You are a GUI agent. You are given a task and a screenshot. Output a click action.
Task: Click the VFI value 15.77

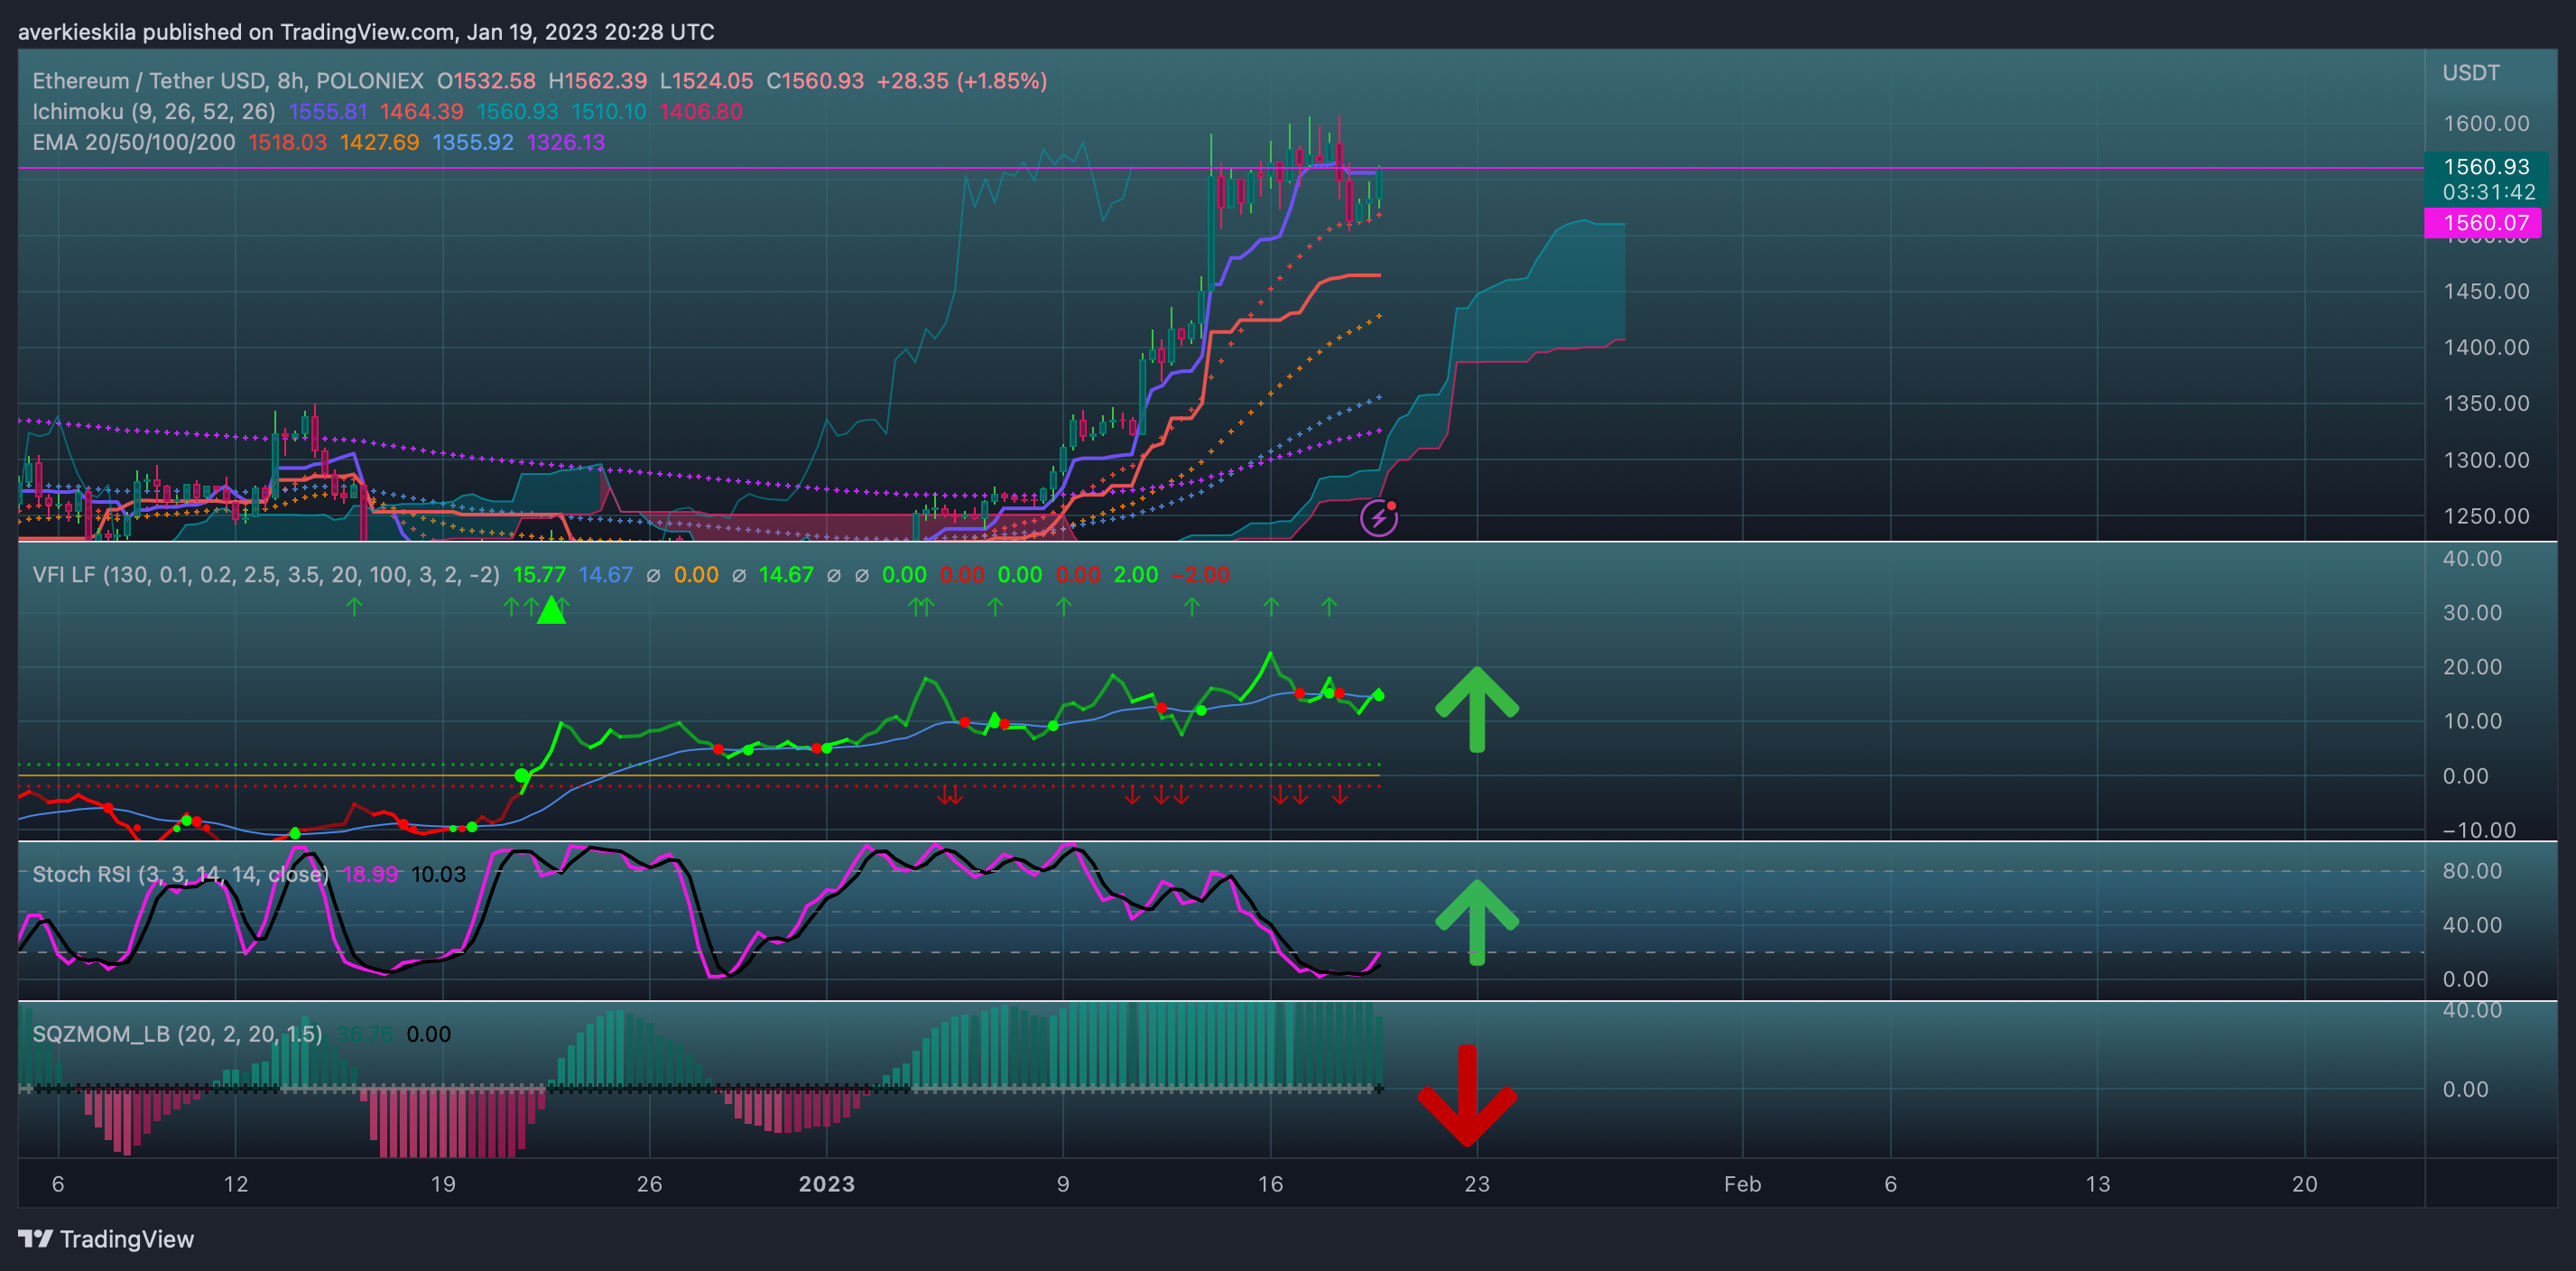point(539,574)
